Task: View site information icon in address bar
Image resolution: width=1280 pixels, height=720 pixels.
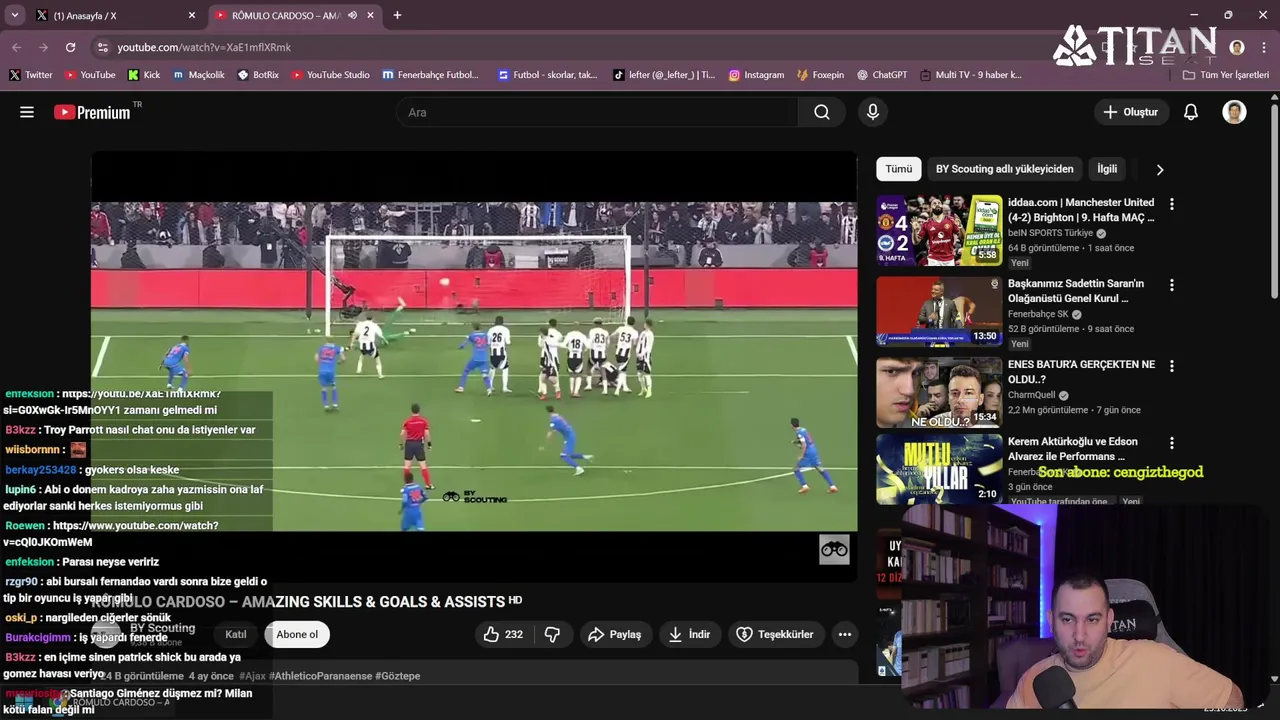Action: tap(102, 47)
